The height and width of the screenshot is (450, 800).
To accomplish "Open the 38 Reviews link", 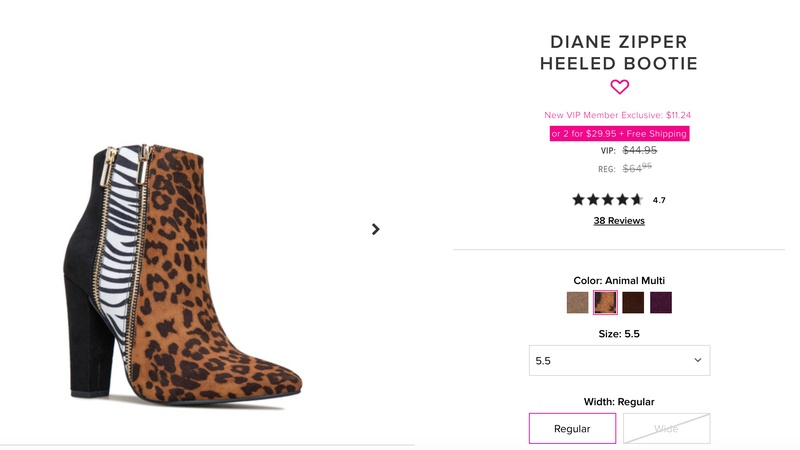I will click(619, 221).
